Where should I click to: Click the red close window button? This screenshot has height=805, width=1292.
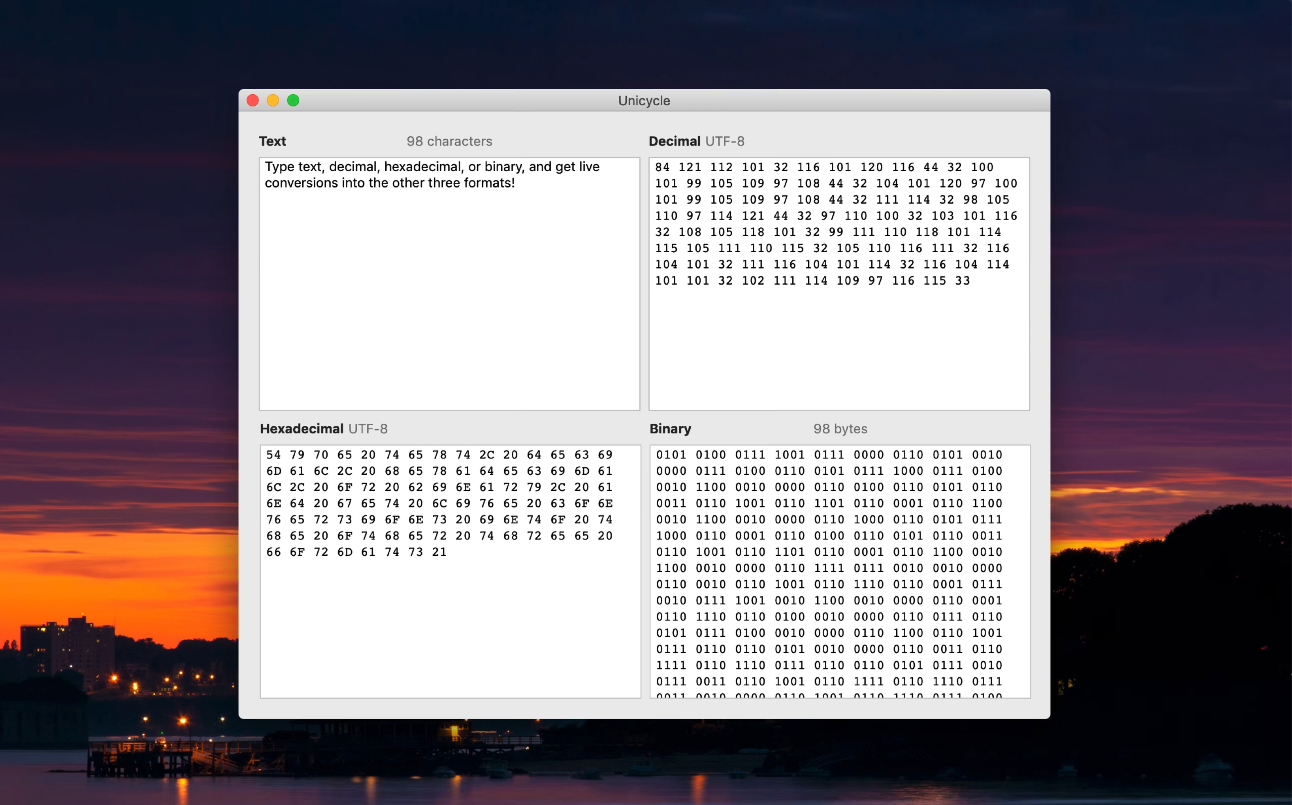pos(253,100)
